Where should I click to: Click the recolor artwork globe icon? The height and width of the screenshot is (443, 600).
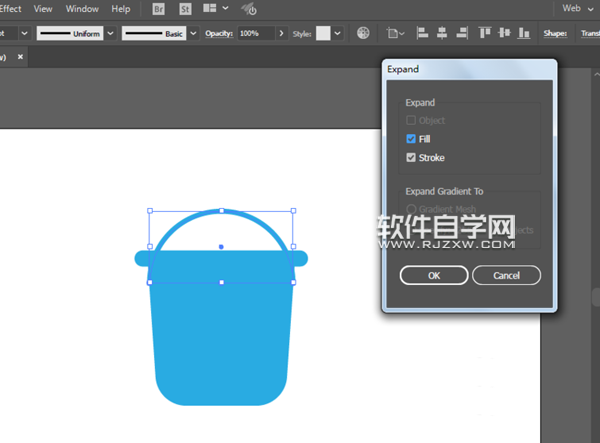pyautogui.click(x=363, y=33)
